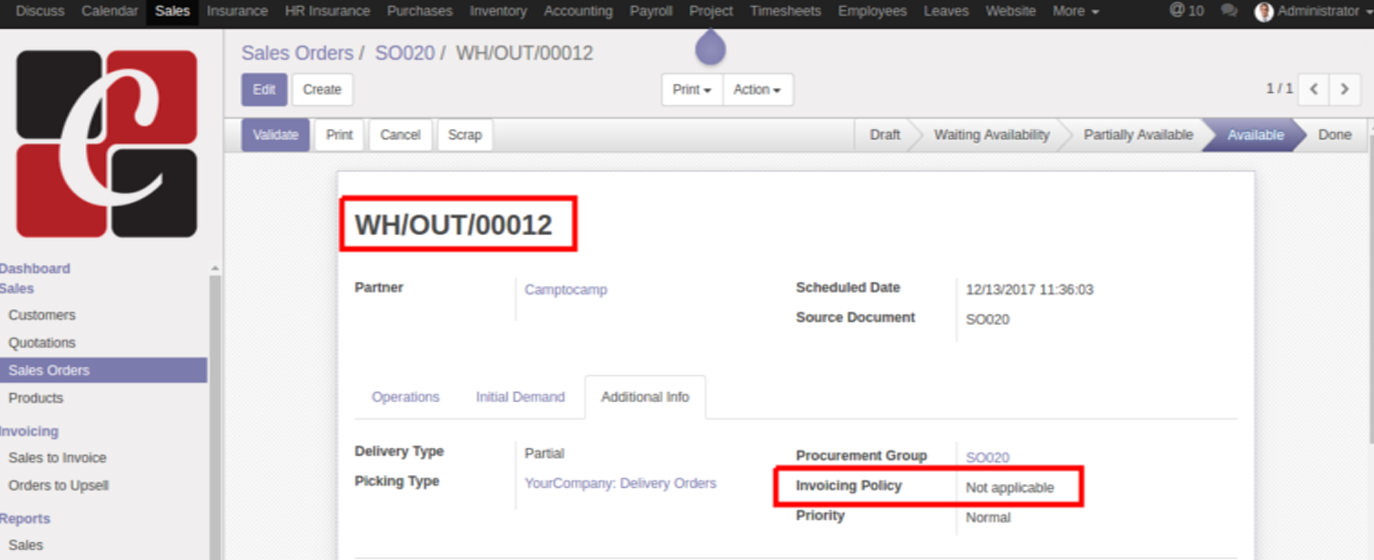The image size is (1374, 560).
Task: Select the Done status stage
Action: pyautogui.click(x=1334, y=135)
